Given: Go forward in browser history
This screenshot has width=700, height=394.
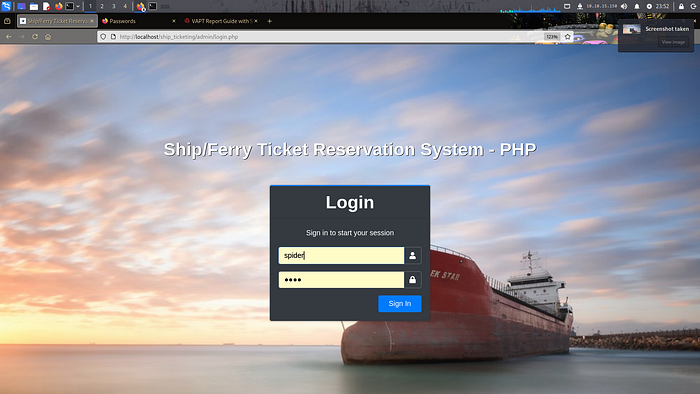Looking at the screenshot, I should tap(22, 37).
